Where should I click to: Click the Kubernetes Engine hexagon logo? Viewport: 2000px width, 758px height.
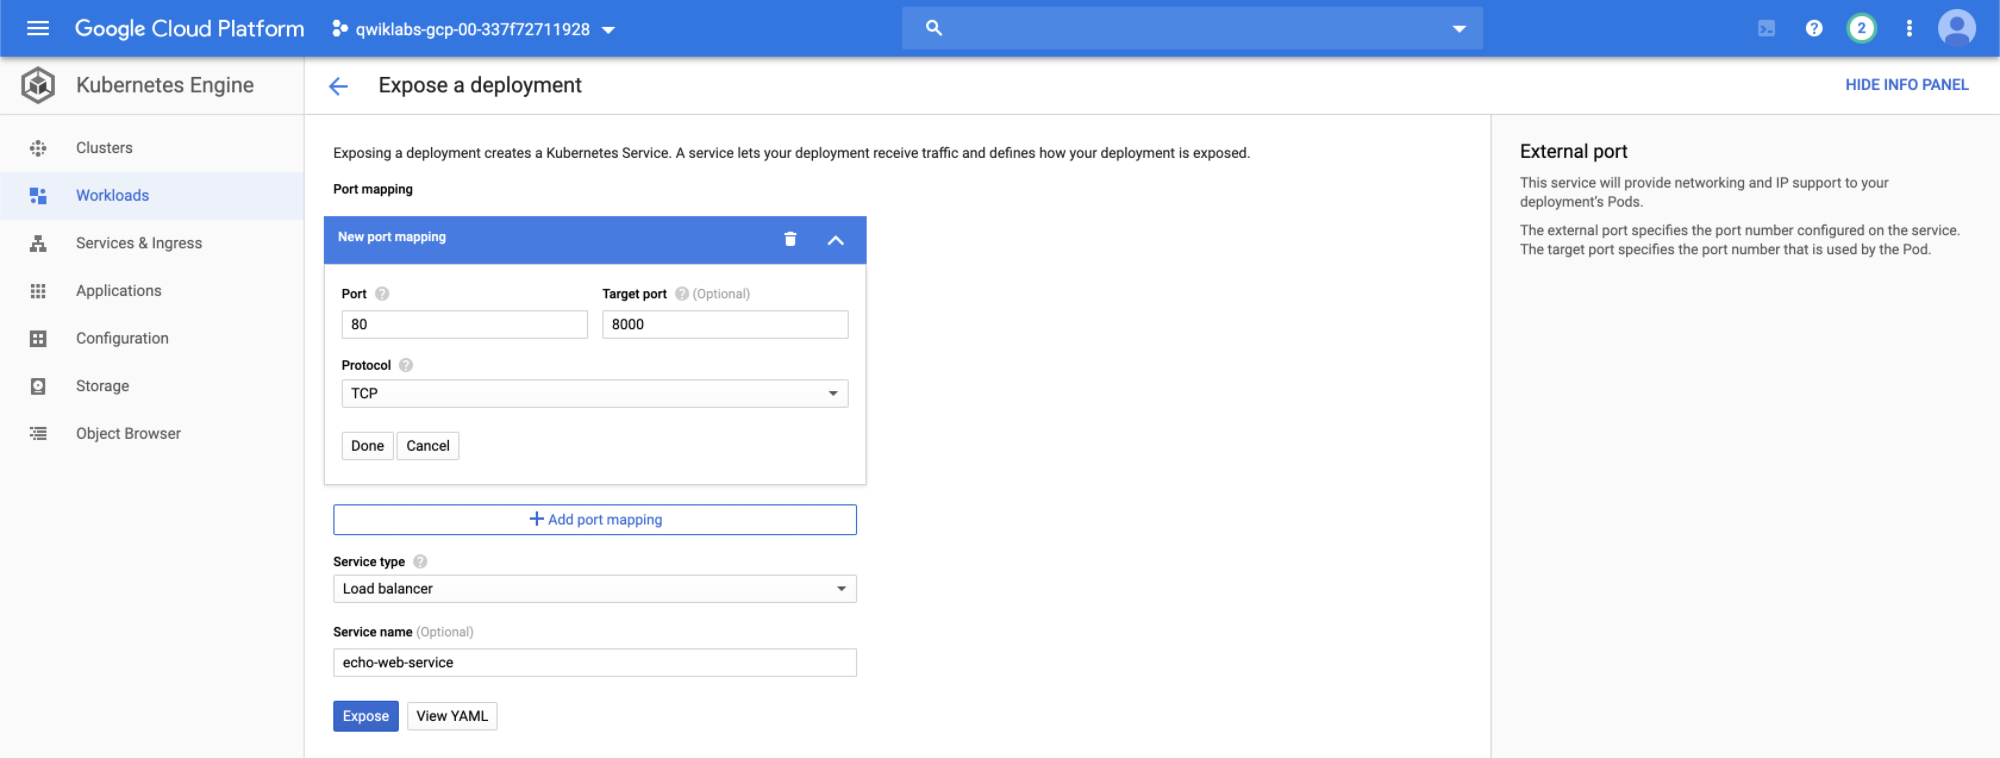click(x=38, y=86)
